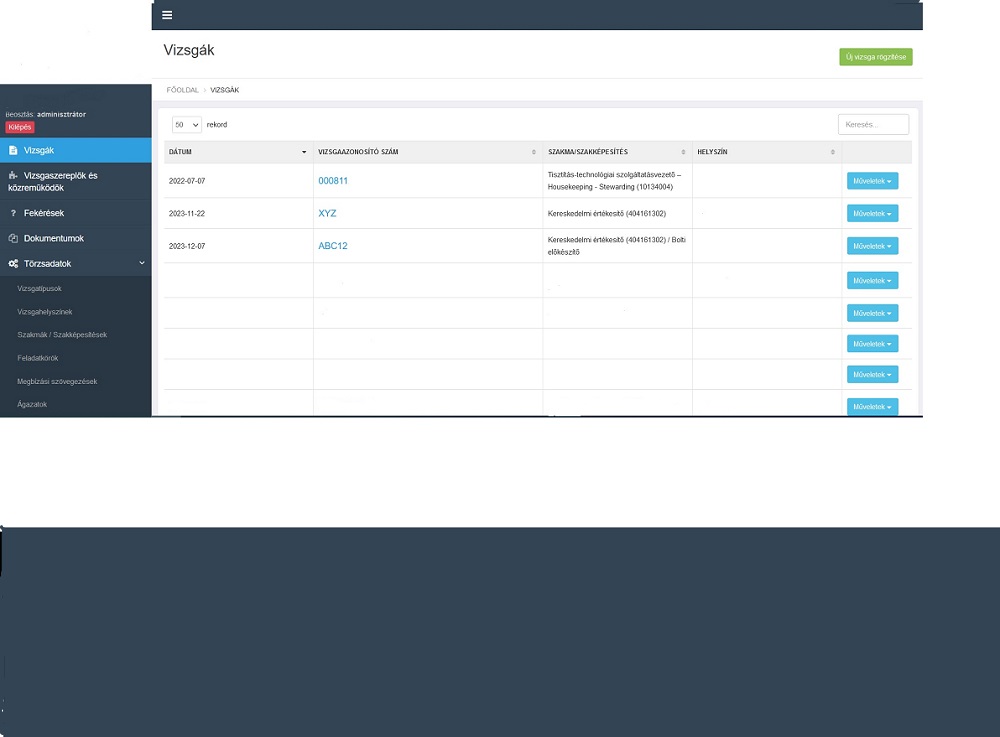Click the Dokumentumok copy icon in sidebar
Image resolution: width=1000 pixels, height=737 pixels.
click(x=13, y=239)
